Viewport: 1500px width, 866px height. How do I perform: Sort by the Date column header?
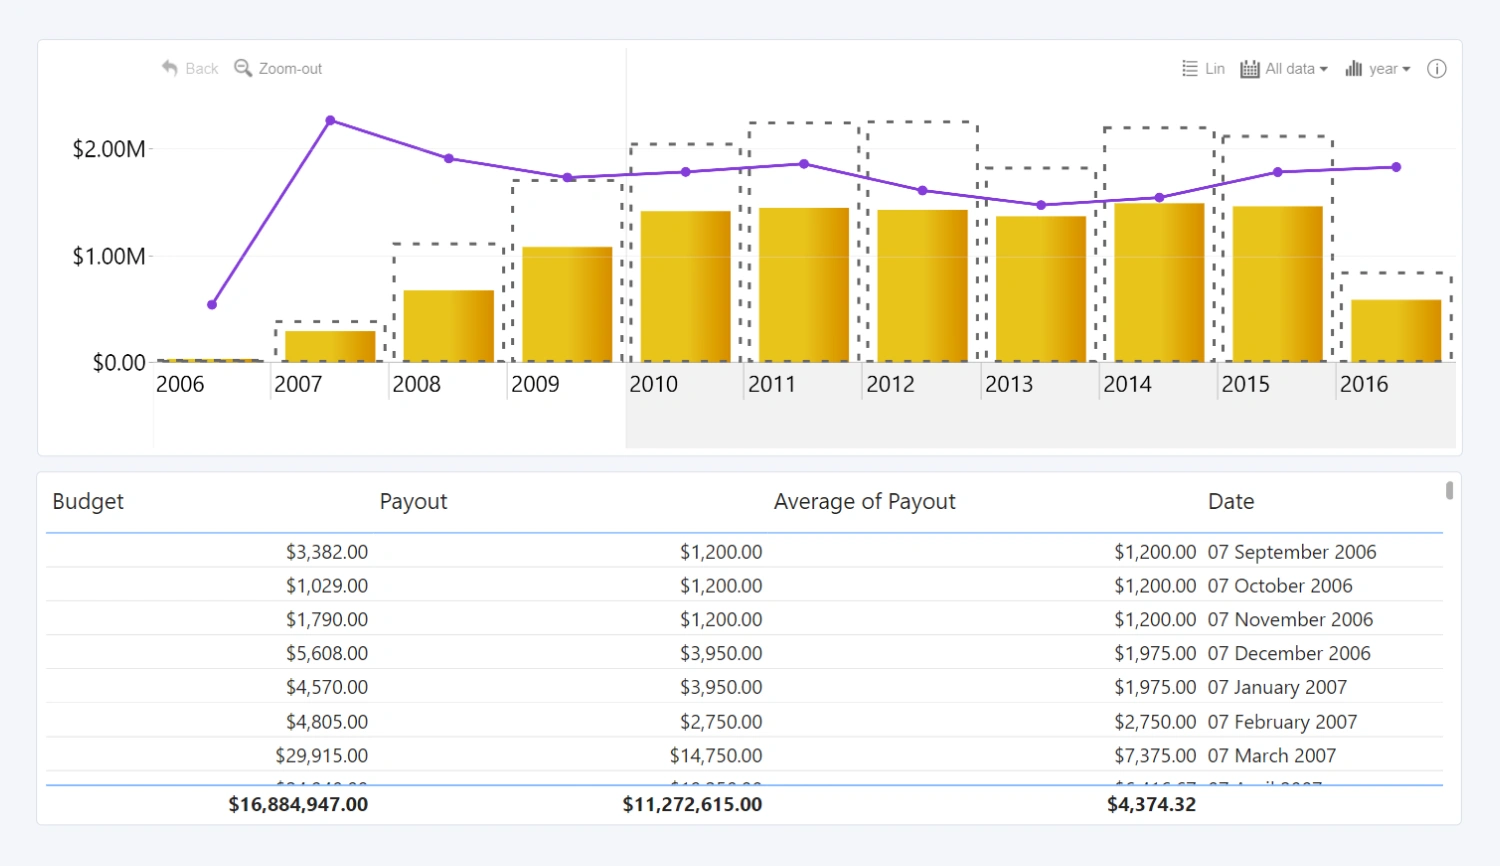[1231, 501]
